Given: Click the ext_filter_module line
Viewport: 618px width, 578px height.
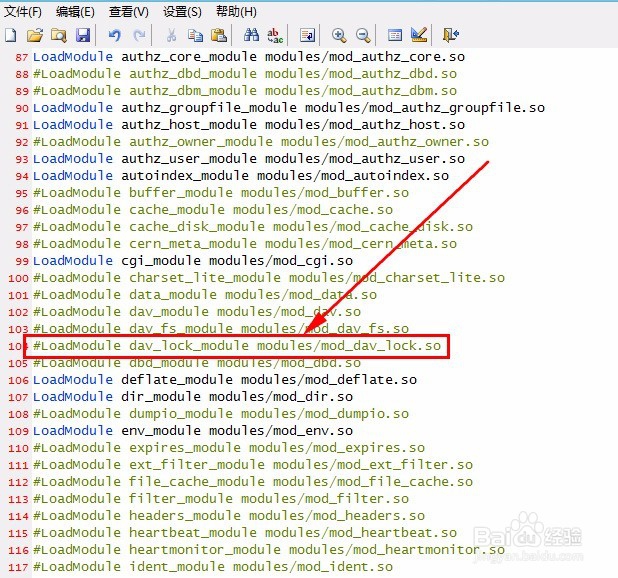Looking at the screenshot, I should point(253,465).
